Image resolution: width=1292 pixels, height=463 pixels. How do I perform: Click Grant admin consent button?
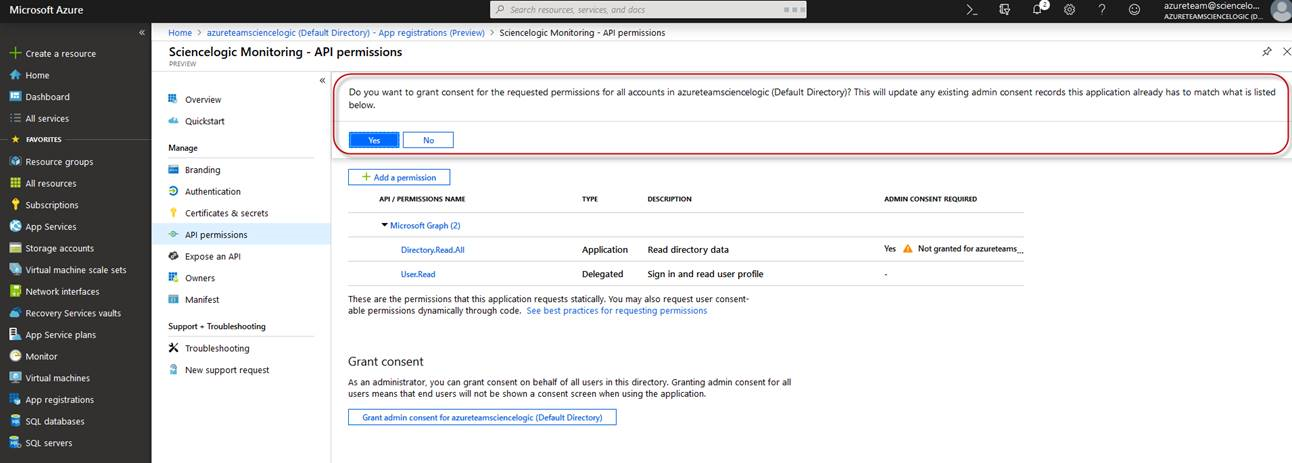482,417
